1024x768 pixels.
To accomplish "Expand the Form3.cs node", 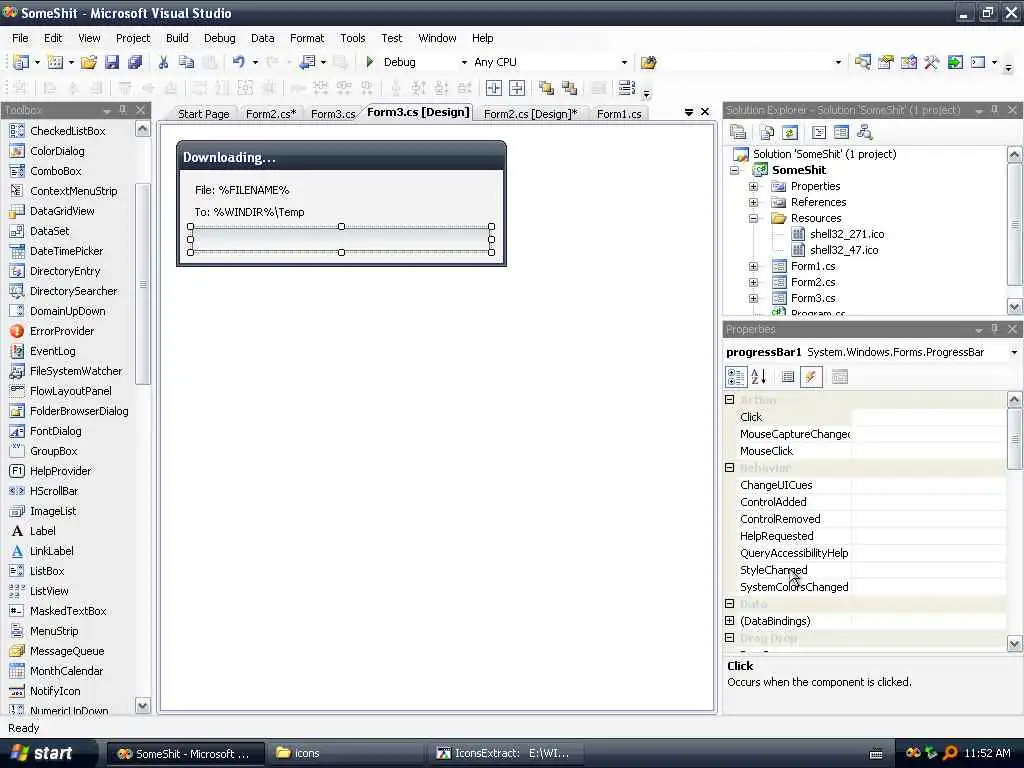I will click(754, 298).
